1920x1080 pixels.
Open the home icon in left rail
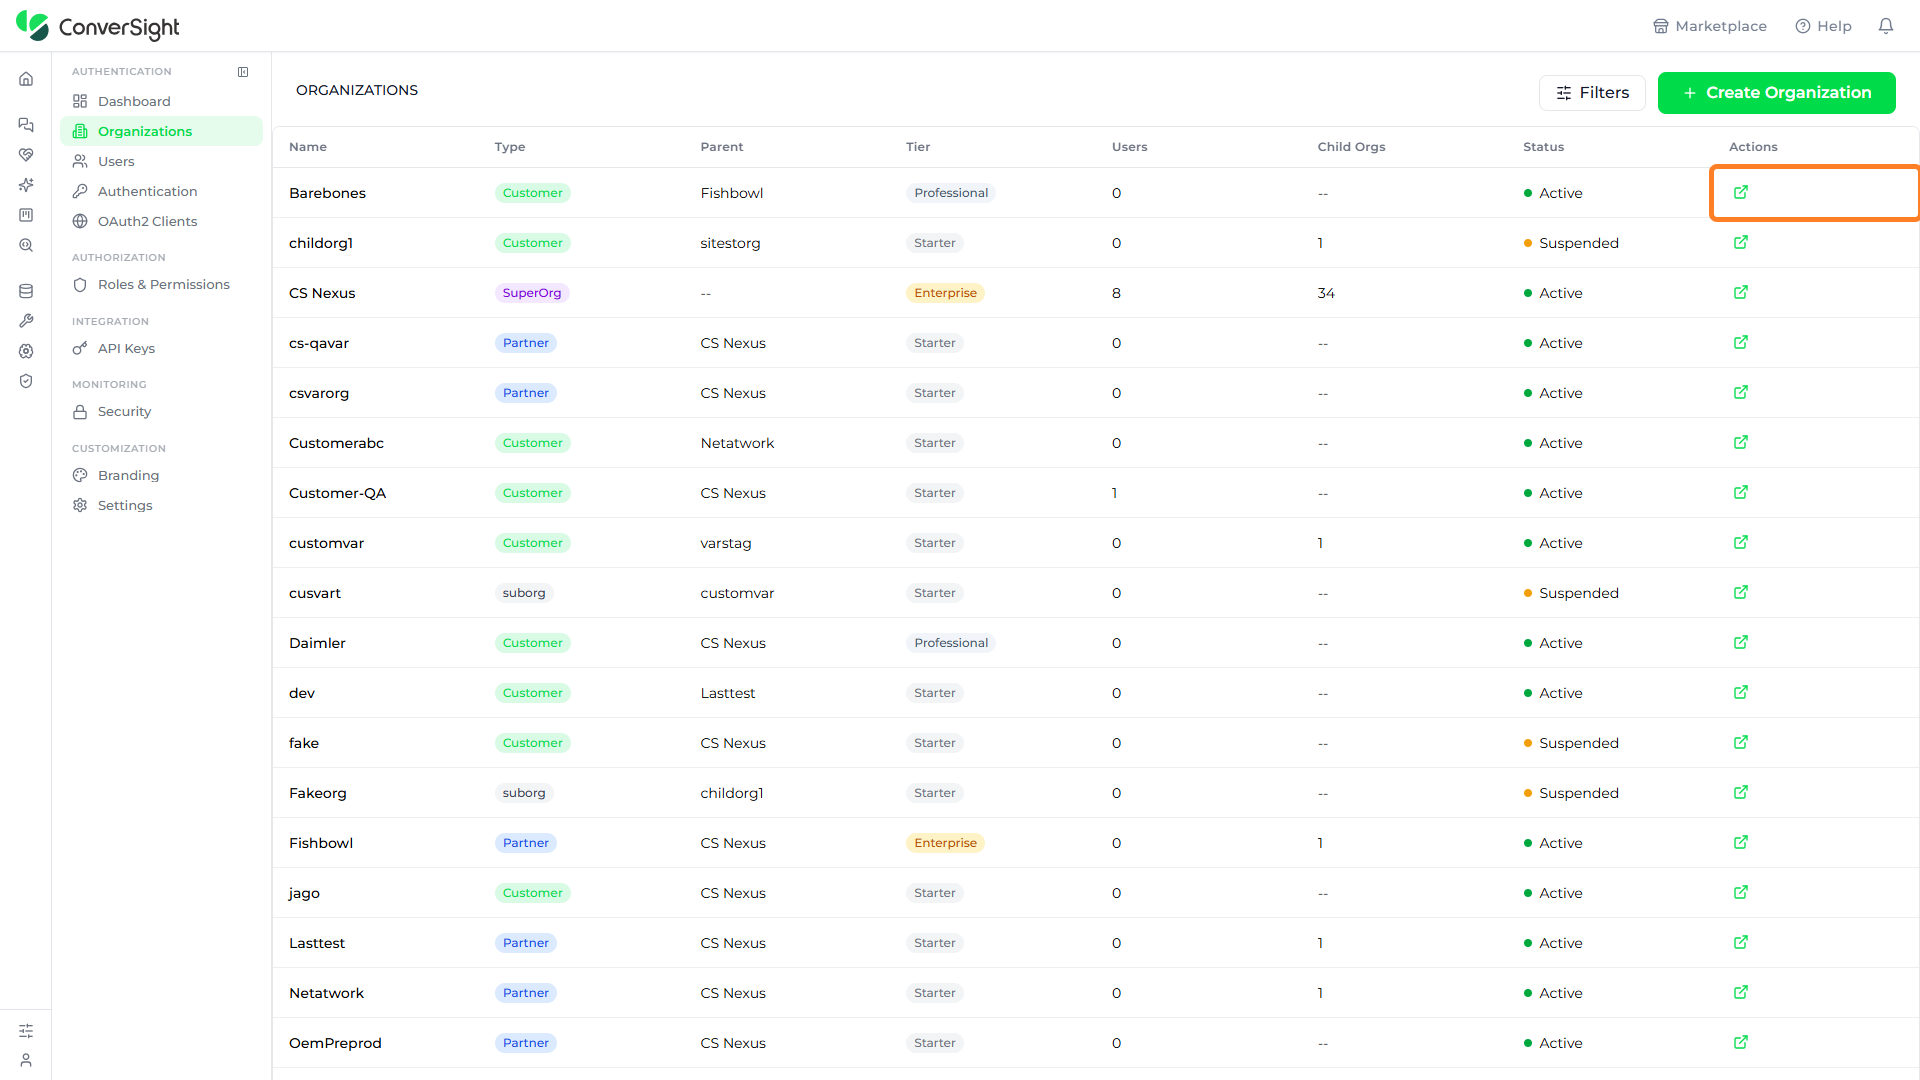tap(26, 79)
